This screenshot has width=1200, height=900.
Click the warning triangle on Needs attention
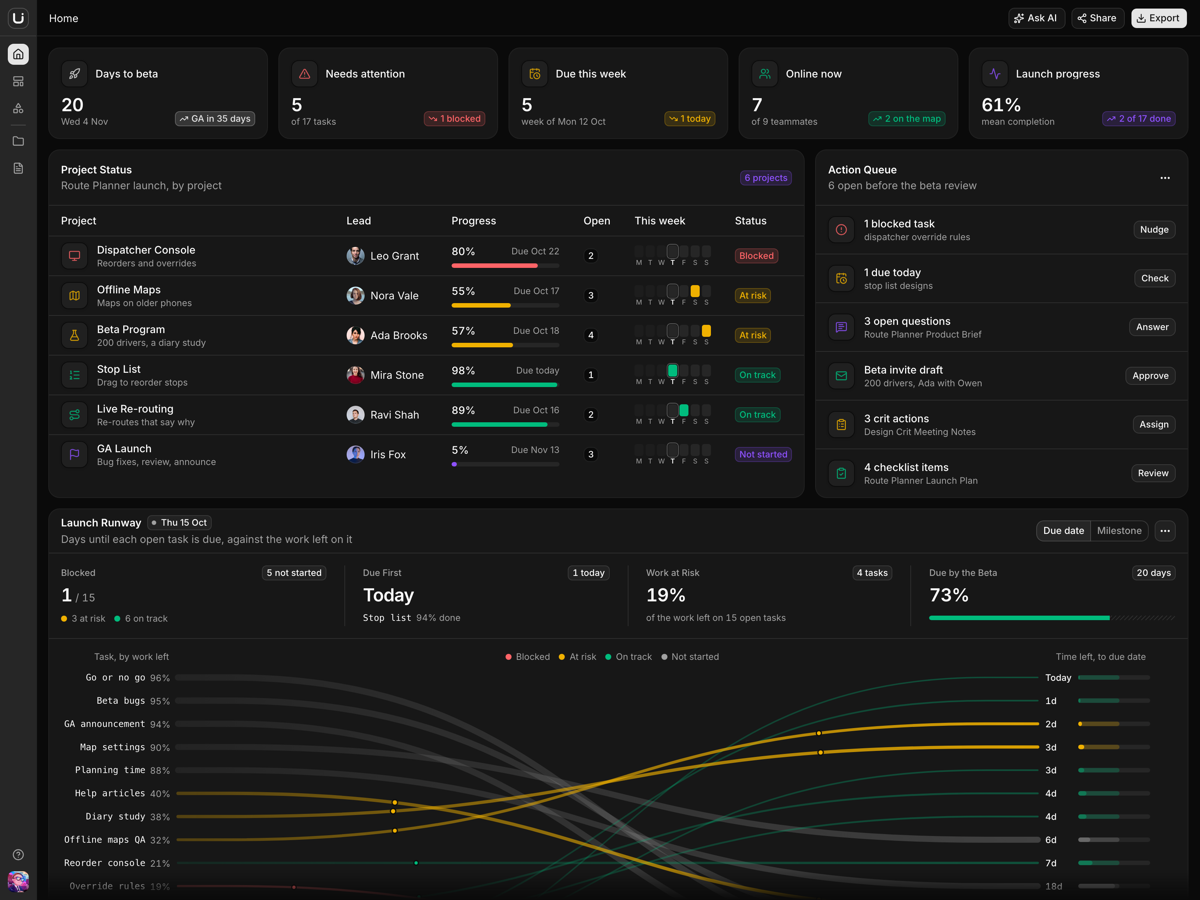305,74
